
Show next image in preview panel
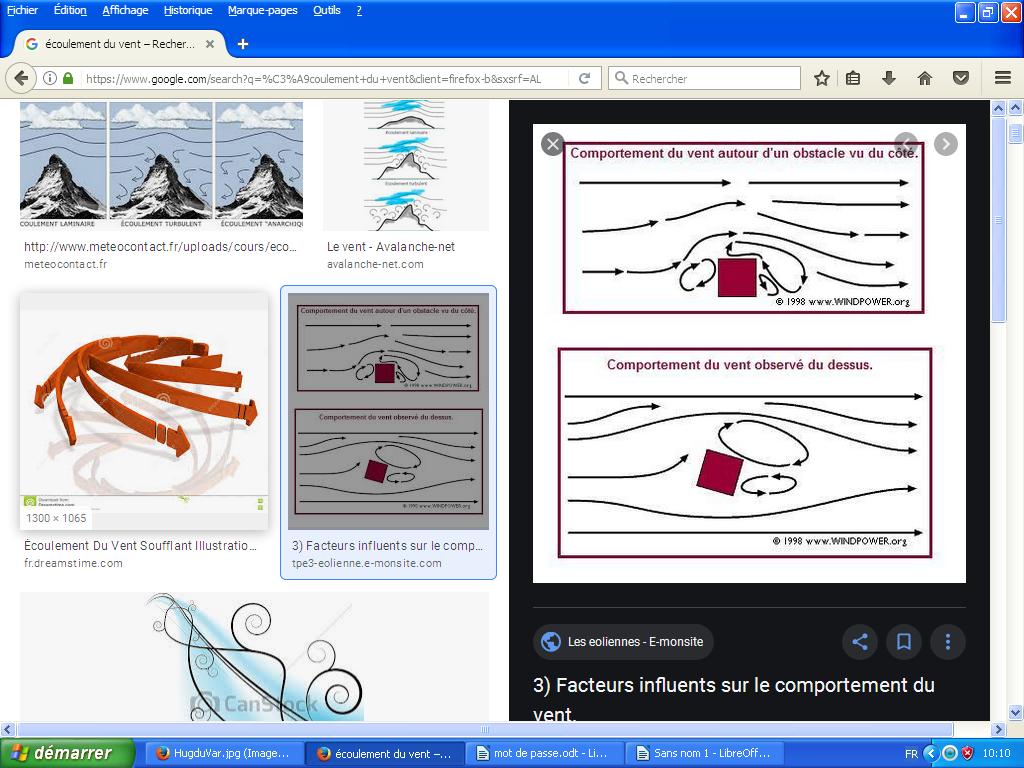(945, 144)
